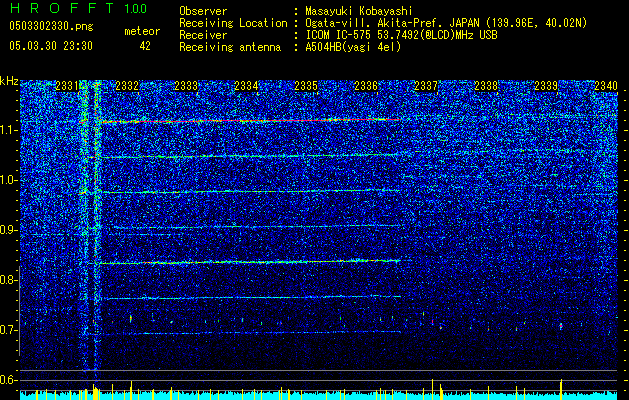Click the Observer name Masayuki Kobayashi
This screenshot has width=629, height=400.
tap(359, 11)
